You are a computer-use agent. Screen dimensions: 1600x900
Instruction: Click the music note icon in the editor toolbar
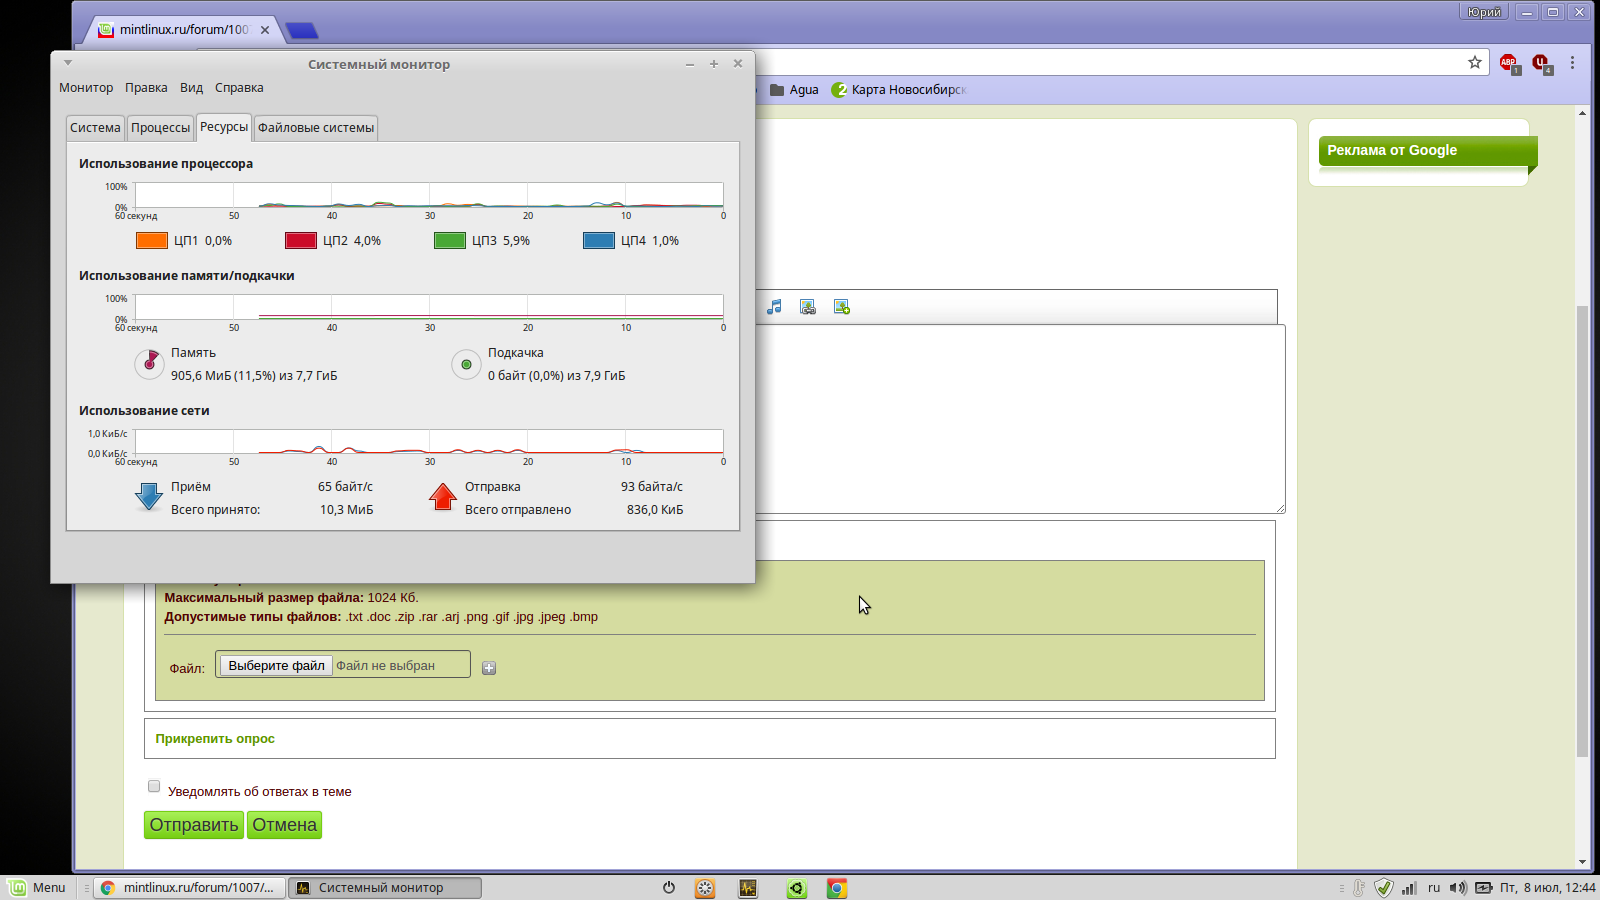[774, 307]
